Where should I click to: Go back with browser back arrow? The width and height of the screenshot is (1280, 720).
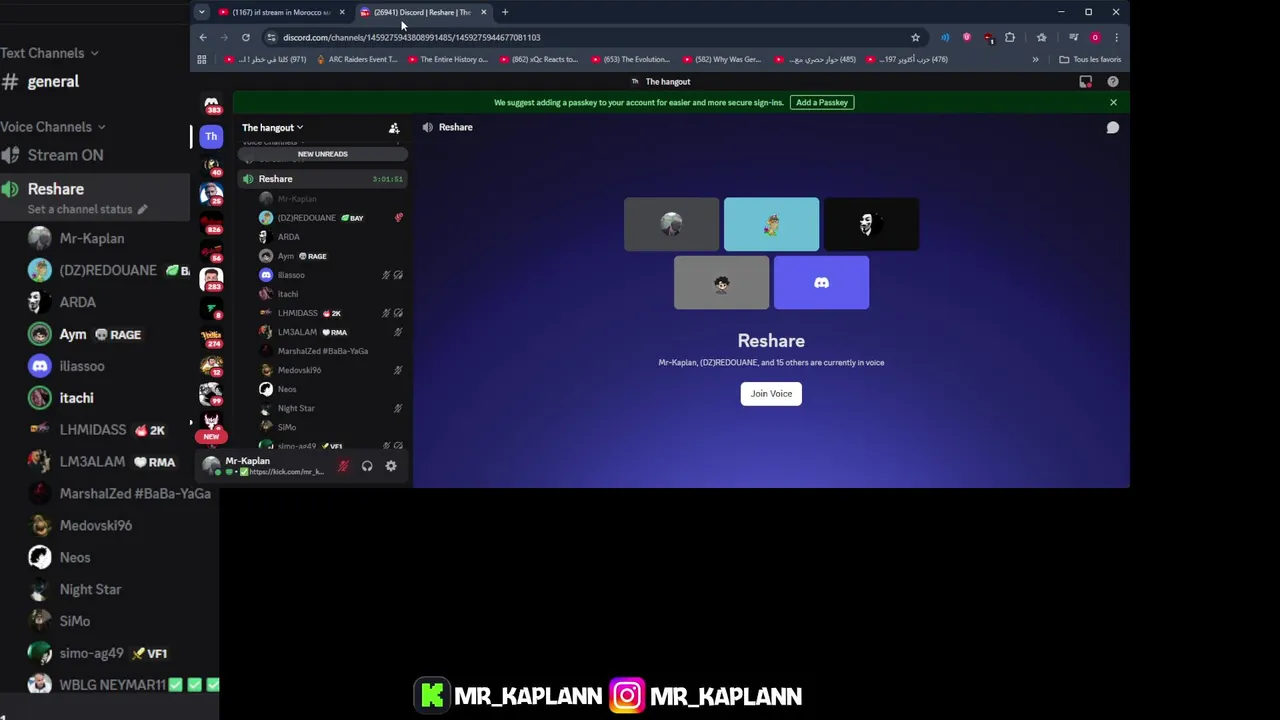(x=203, y=37)
